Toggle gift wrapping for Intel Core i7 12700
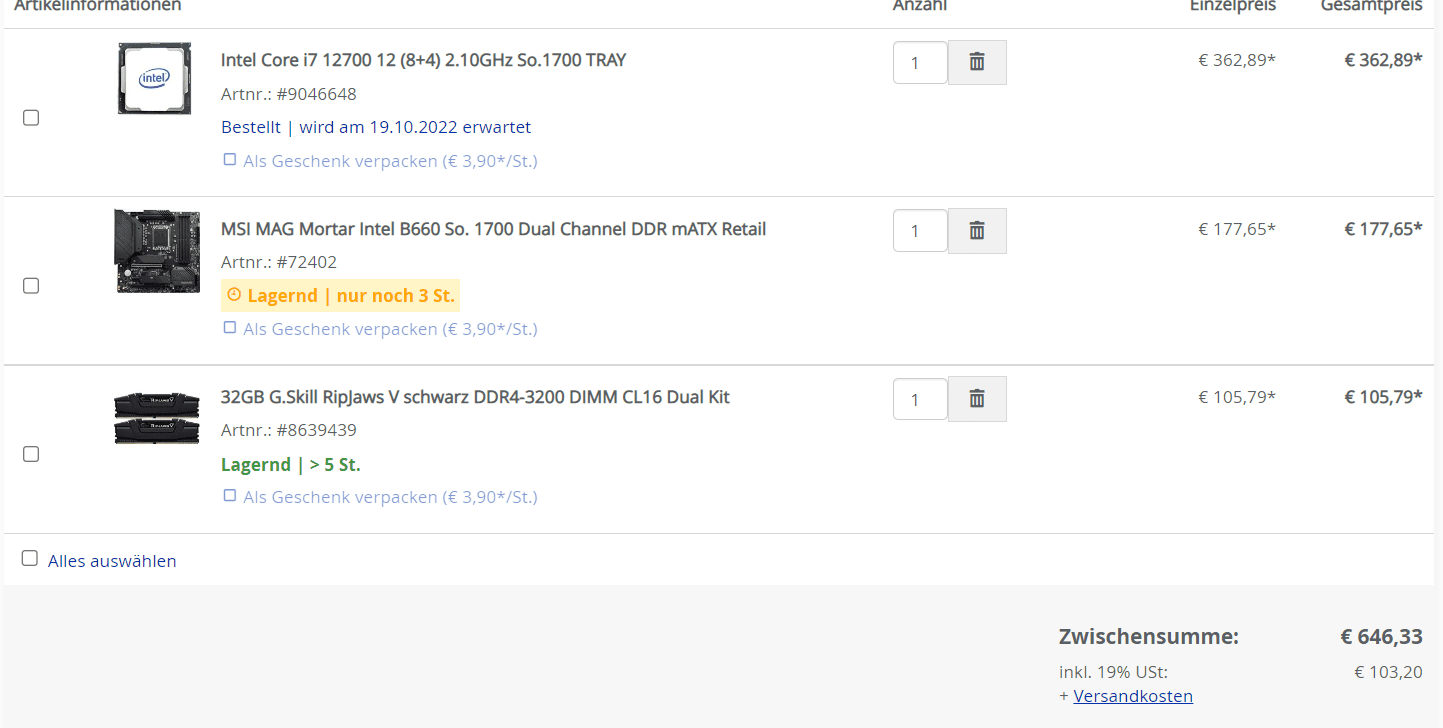Image resolution: width=1443 pixels, height=728 pixels. pos(230,159)
